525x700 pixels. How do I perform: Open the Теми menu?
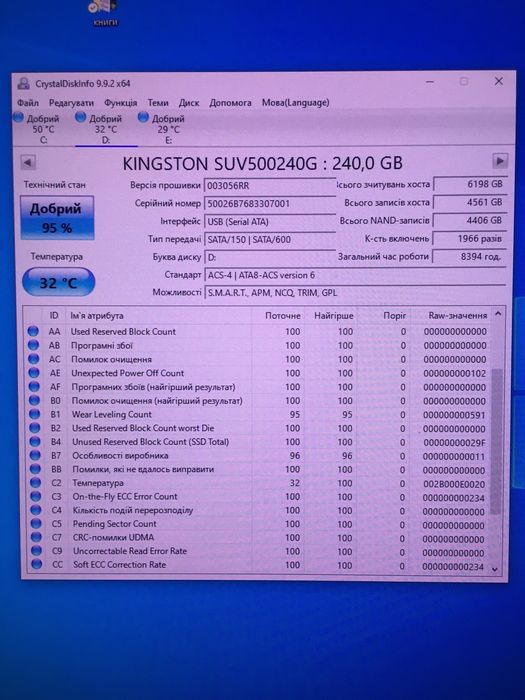158,103
